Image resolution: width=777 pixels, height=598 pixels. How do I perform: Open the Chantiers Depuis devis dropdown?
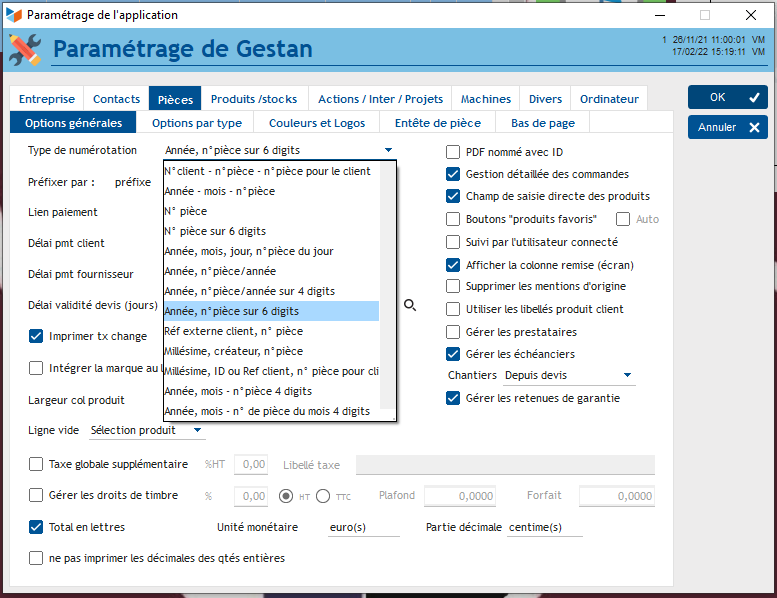tap(627, 376)
